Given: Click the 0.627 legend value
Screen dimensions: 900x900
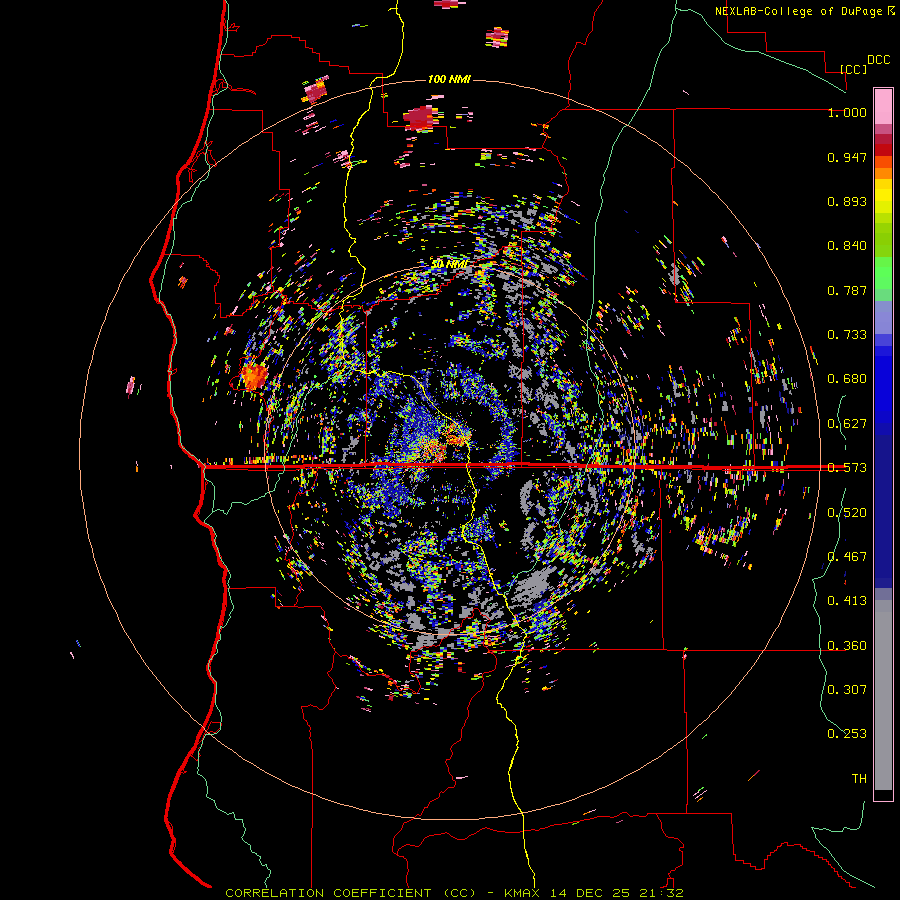Looking at the screenshot, I should point(847,424).
